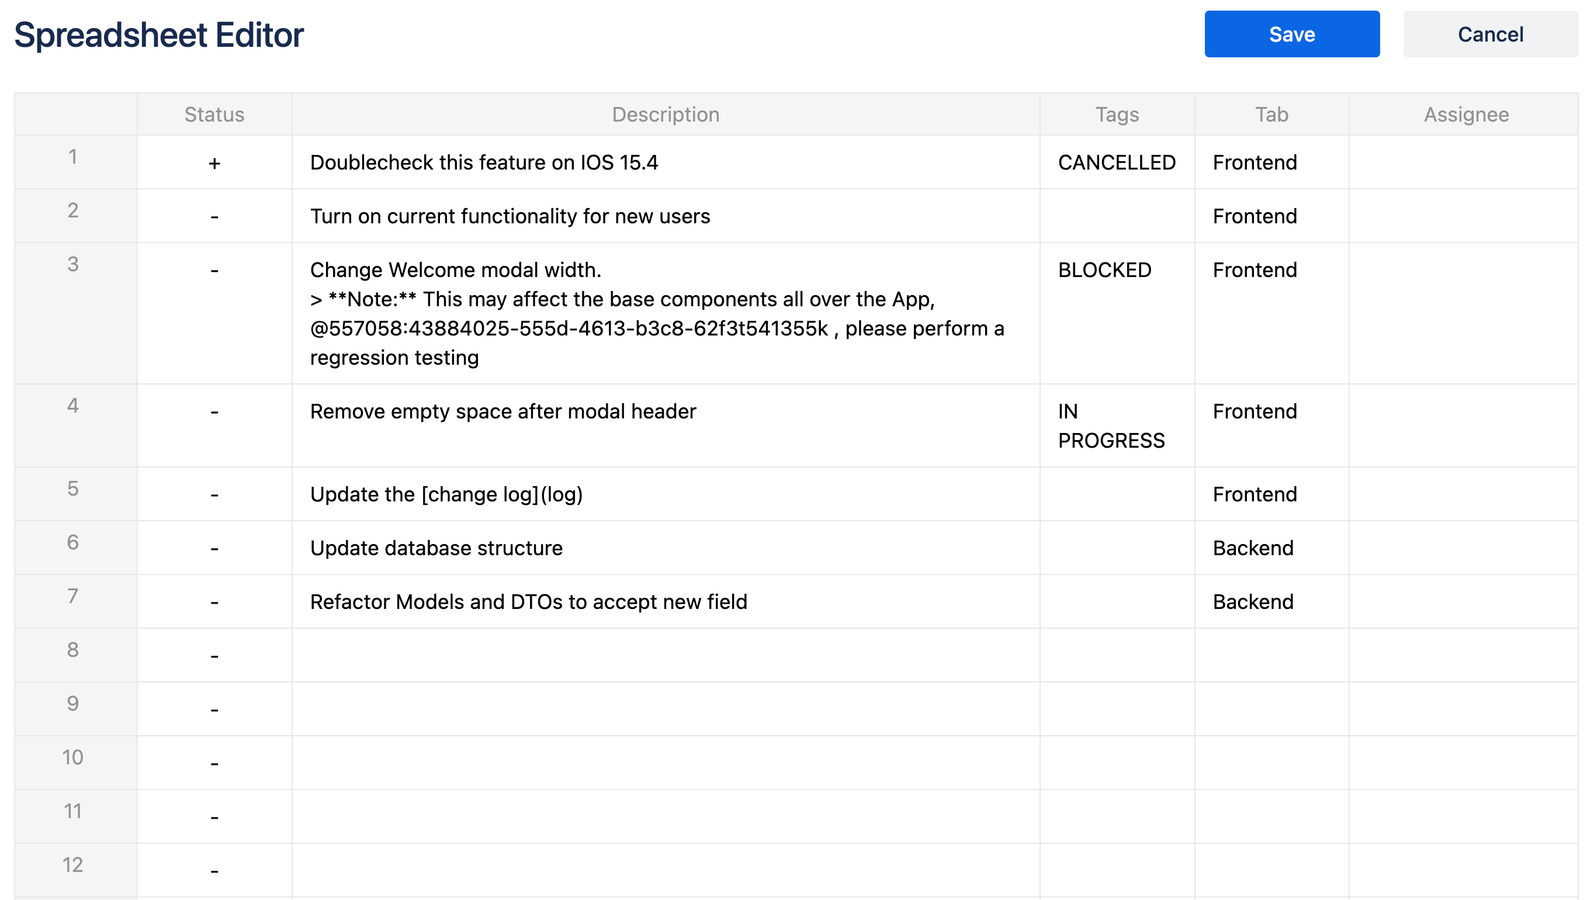1587x900 pixels.
Task: Click the '-' status cell in row 12
Action: pyautogui.click(x=214, y=870)
